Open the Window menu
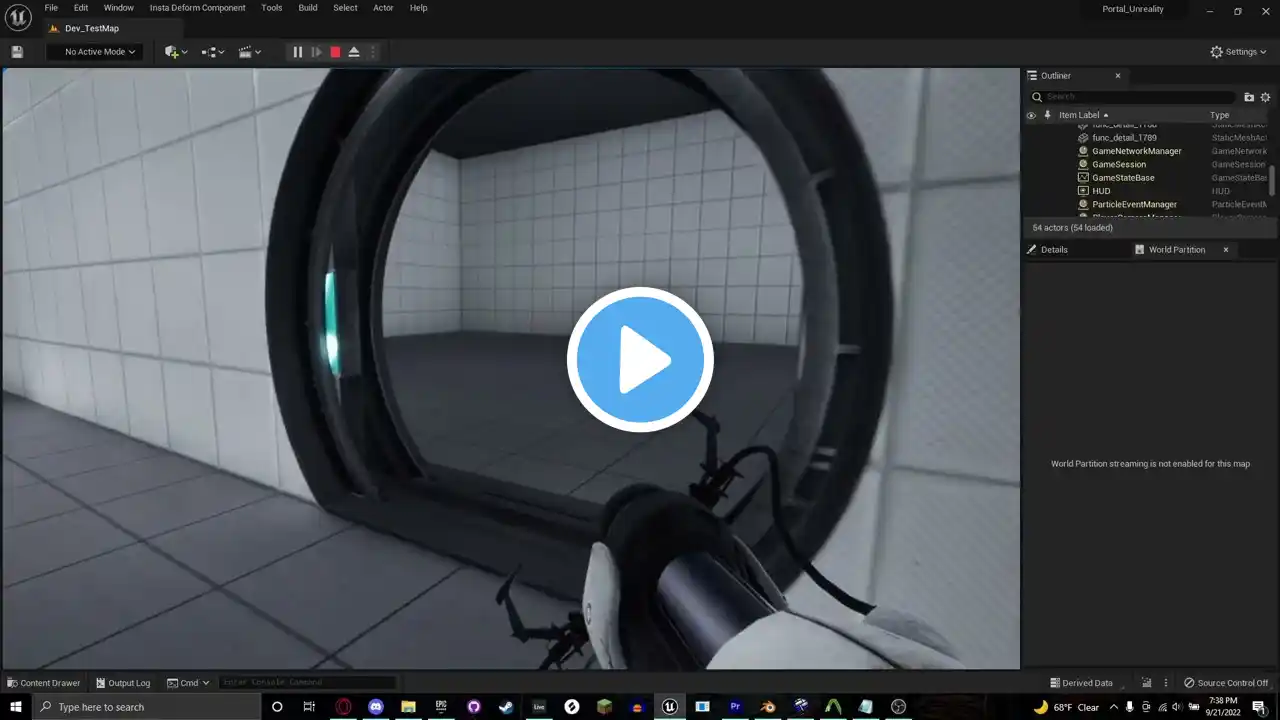The width and height of the screenshot is (1280, 720). (119, 8)
